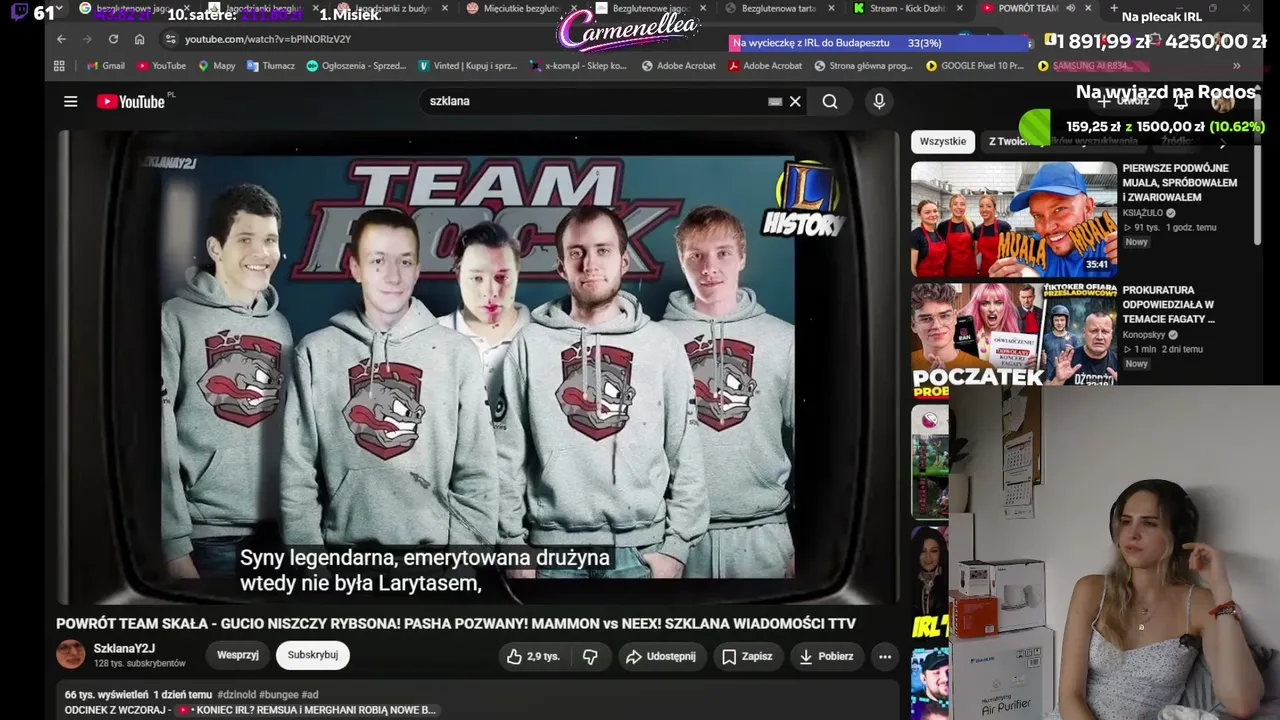Open YouTube notifications bell
1280x720 pixels.
[x=1181, y=101]
